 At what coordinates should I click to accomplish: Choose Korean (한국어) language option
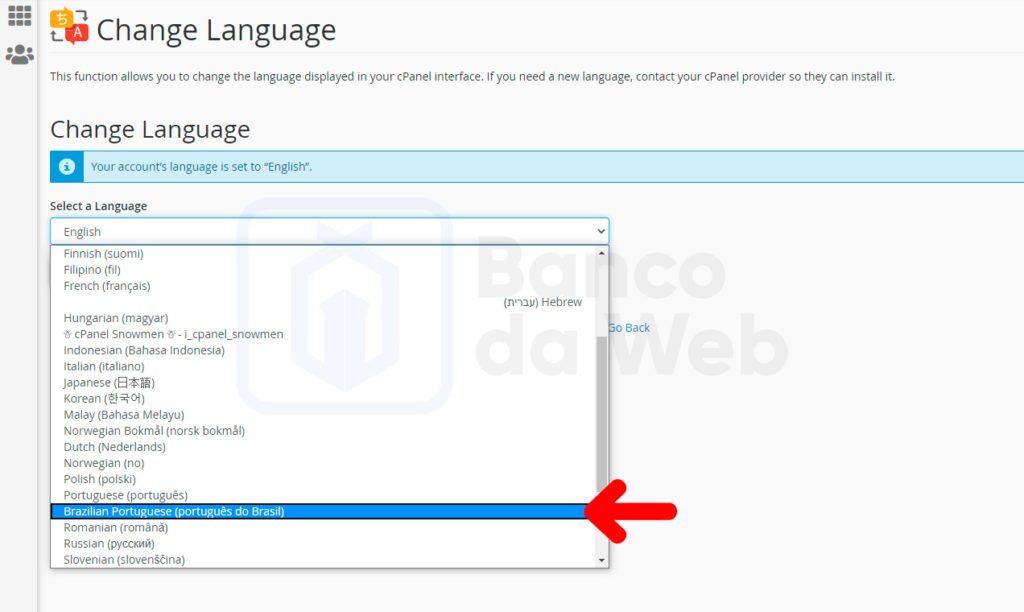[x=103, y=398]
